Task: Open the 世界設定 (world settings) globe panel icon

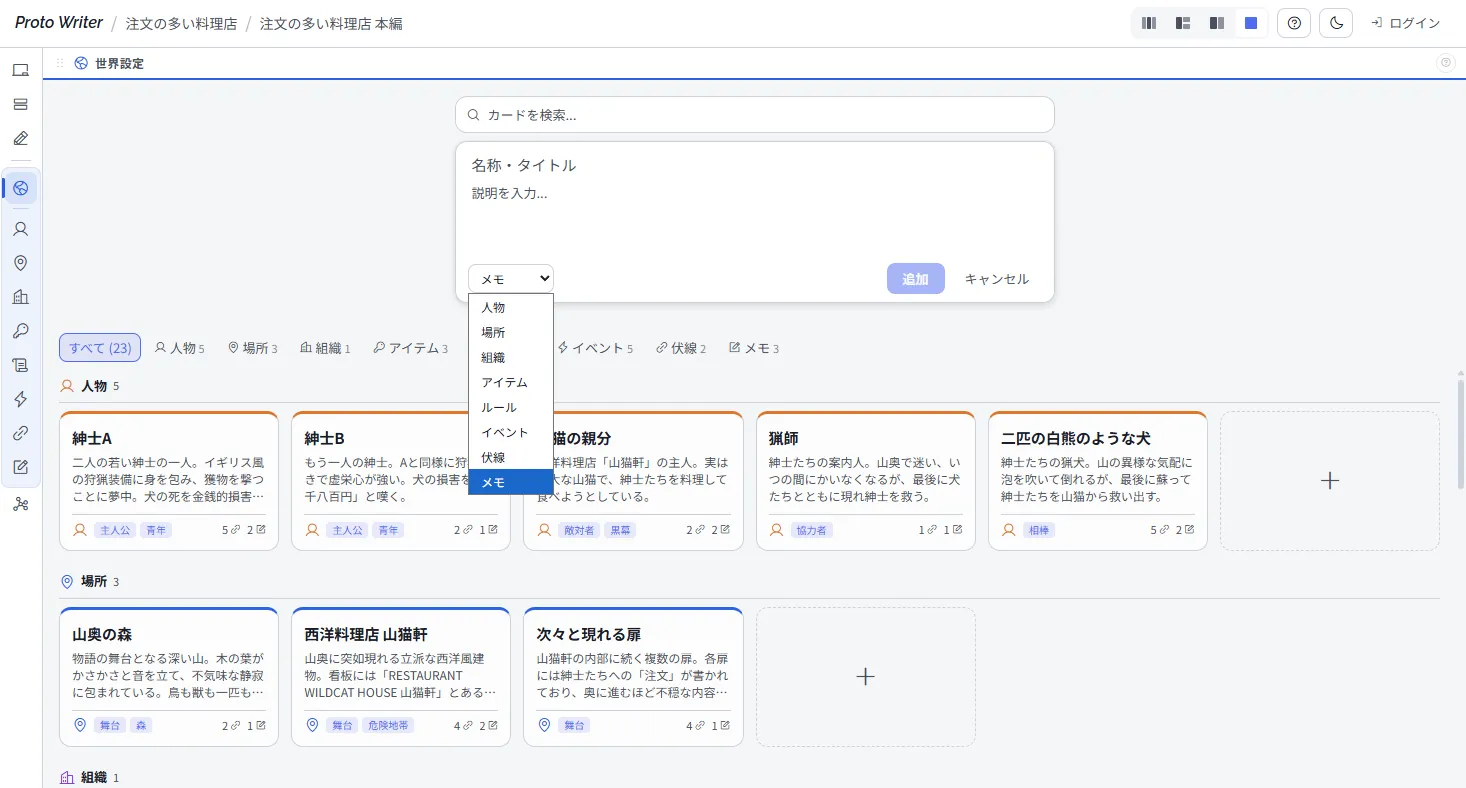Action: pos(21,187)
